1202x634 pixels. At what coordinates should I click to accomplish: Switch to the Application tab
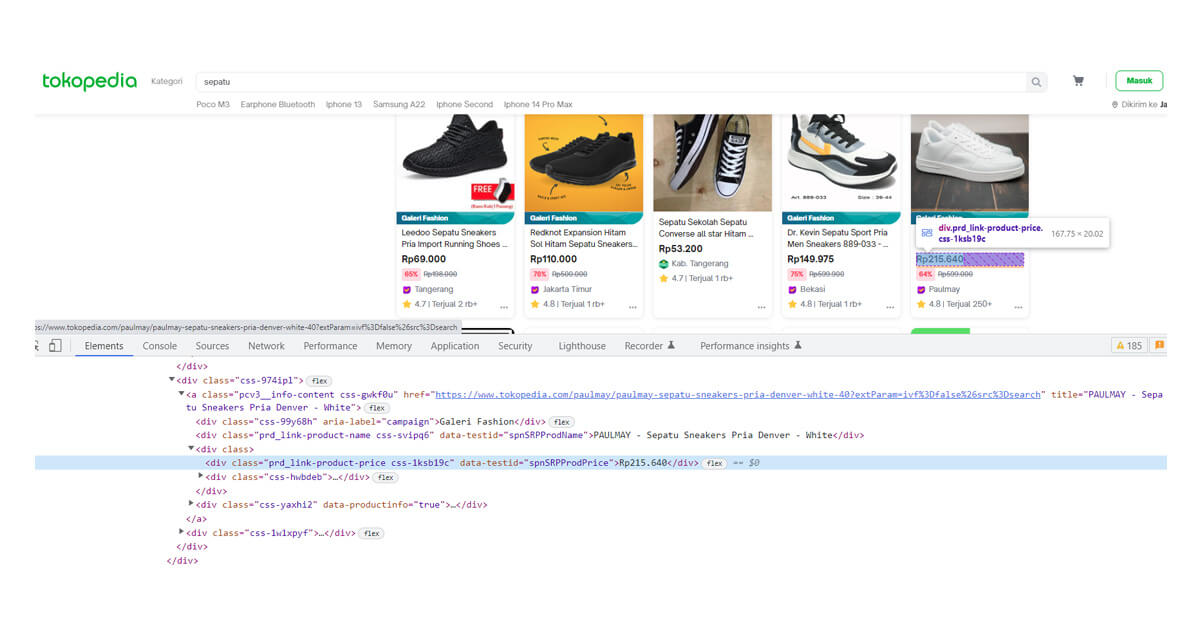pyautogui.click(x=455, y=346)
